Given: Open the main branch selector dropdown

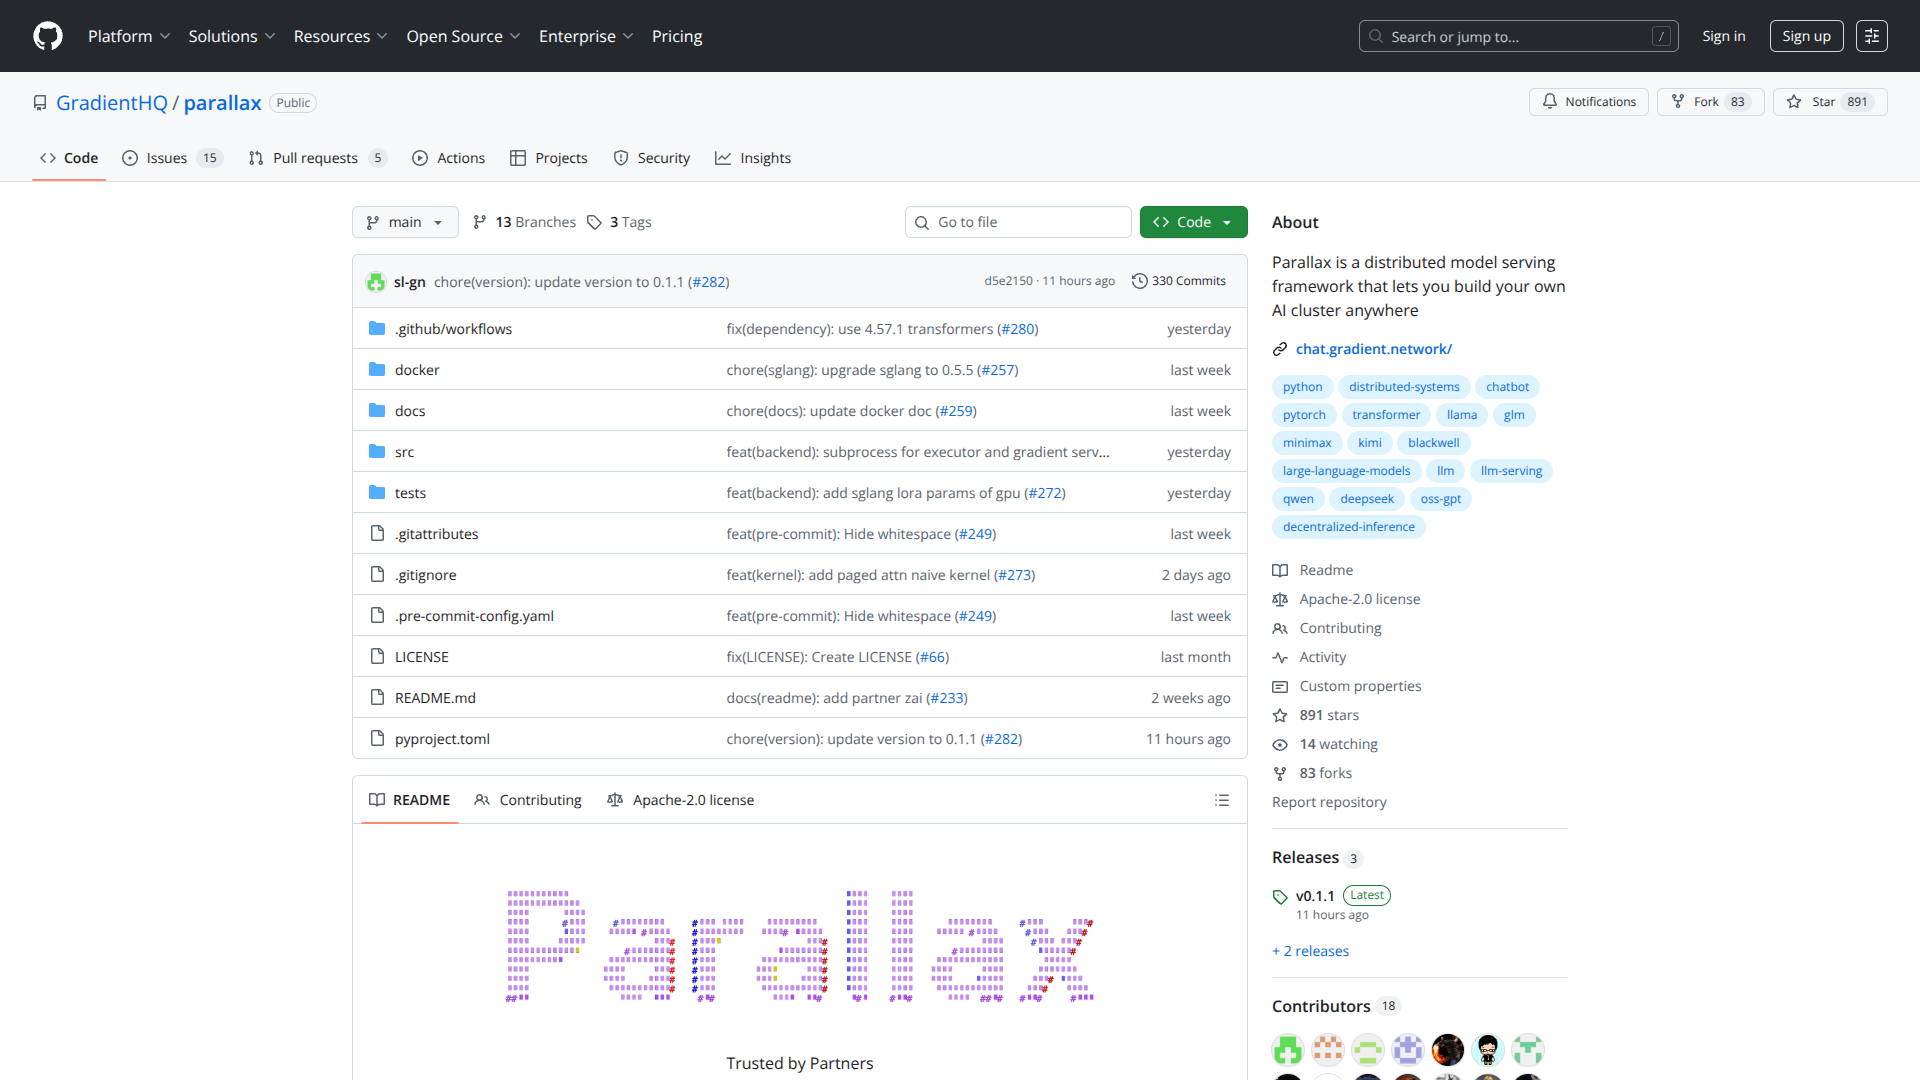Looking at the screenshot, I should (x=405, y=222).
